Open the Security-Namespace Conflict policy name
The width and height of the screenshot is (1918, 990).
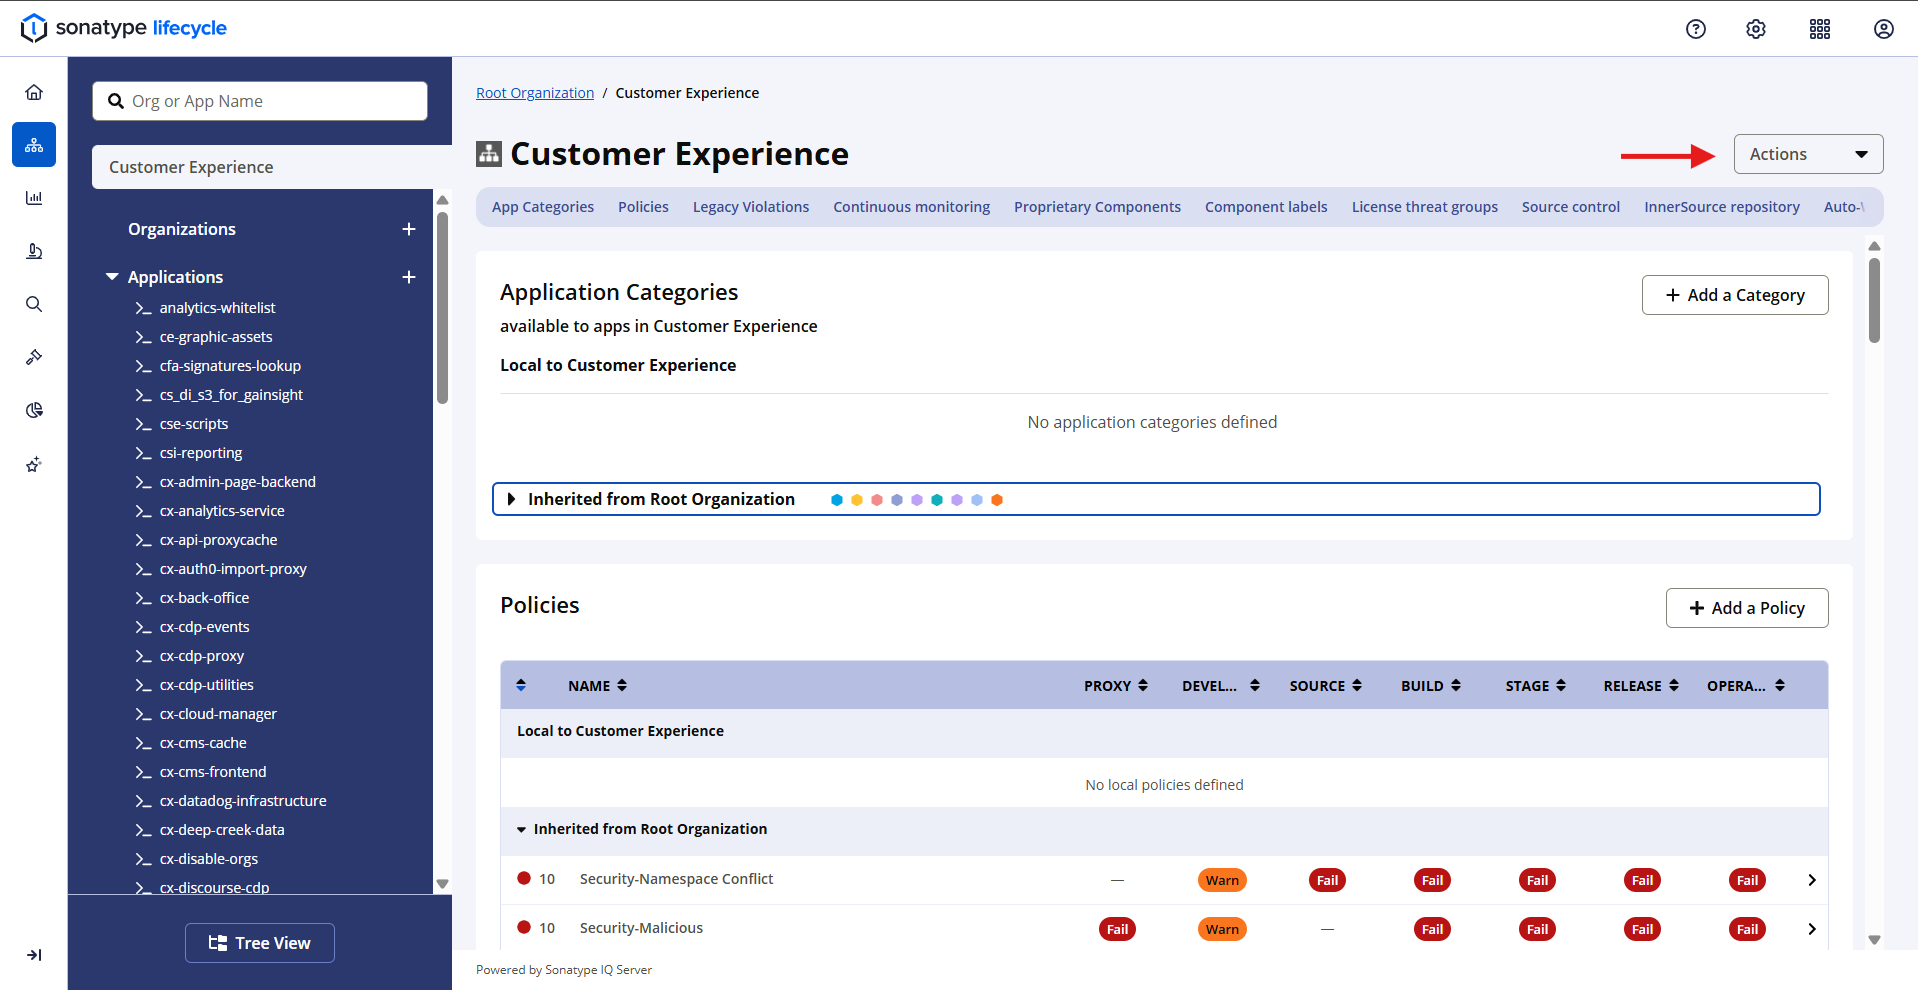(676, 879)
